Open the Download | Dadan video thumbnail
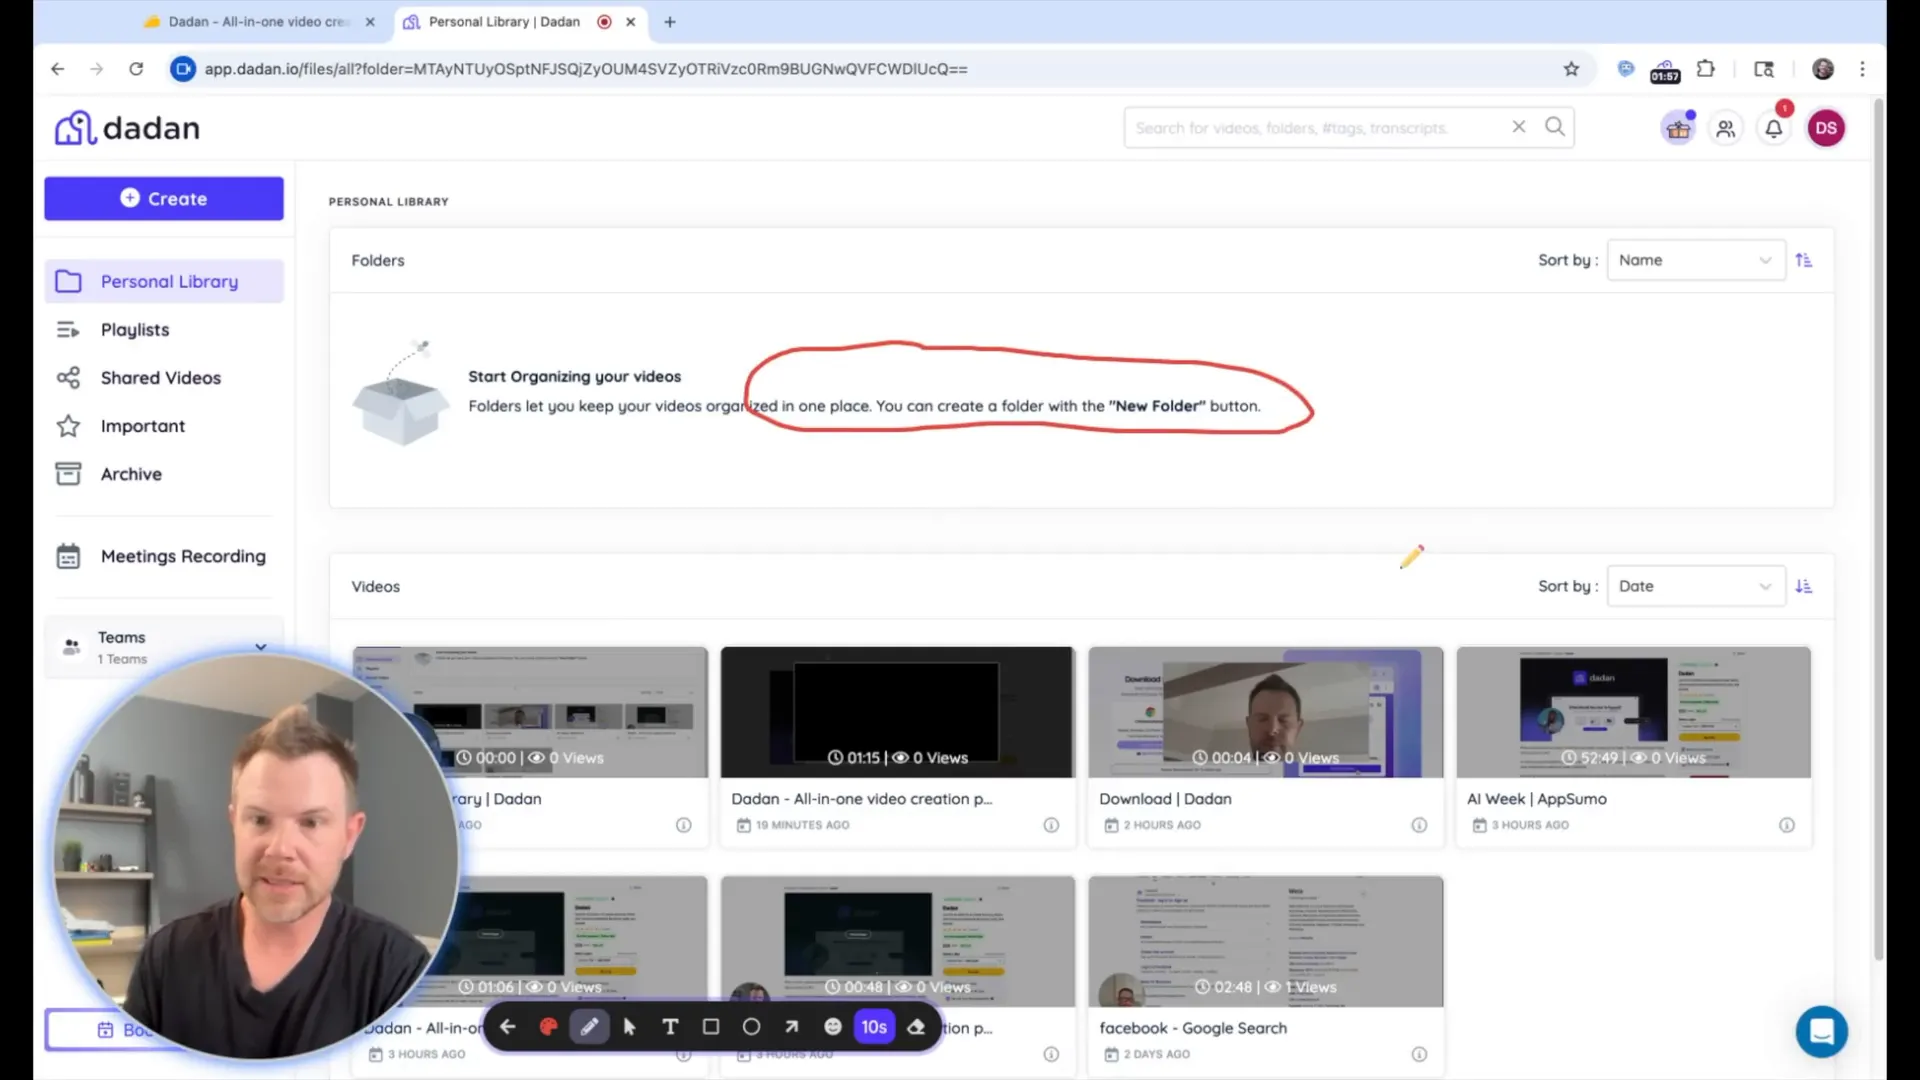 coord(1266,712)
